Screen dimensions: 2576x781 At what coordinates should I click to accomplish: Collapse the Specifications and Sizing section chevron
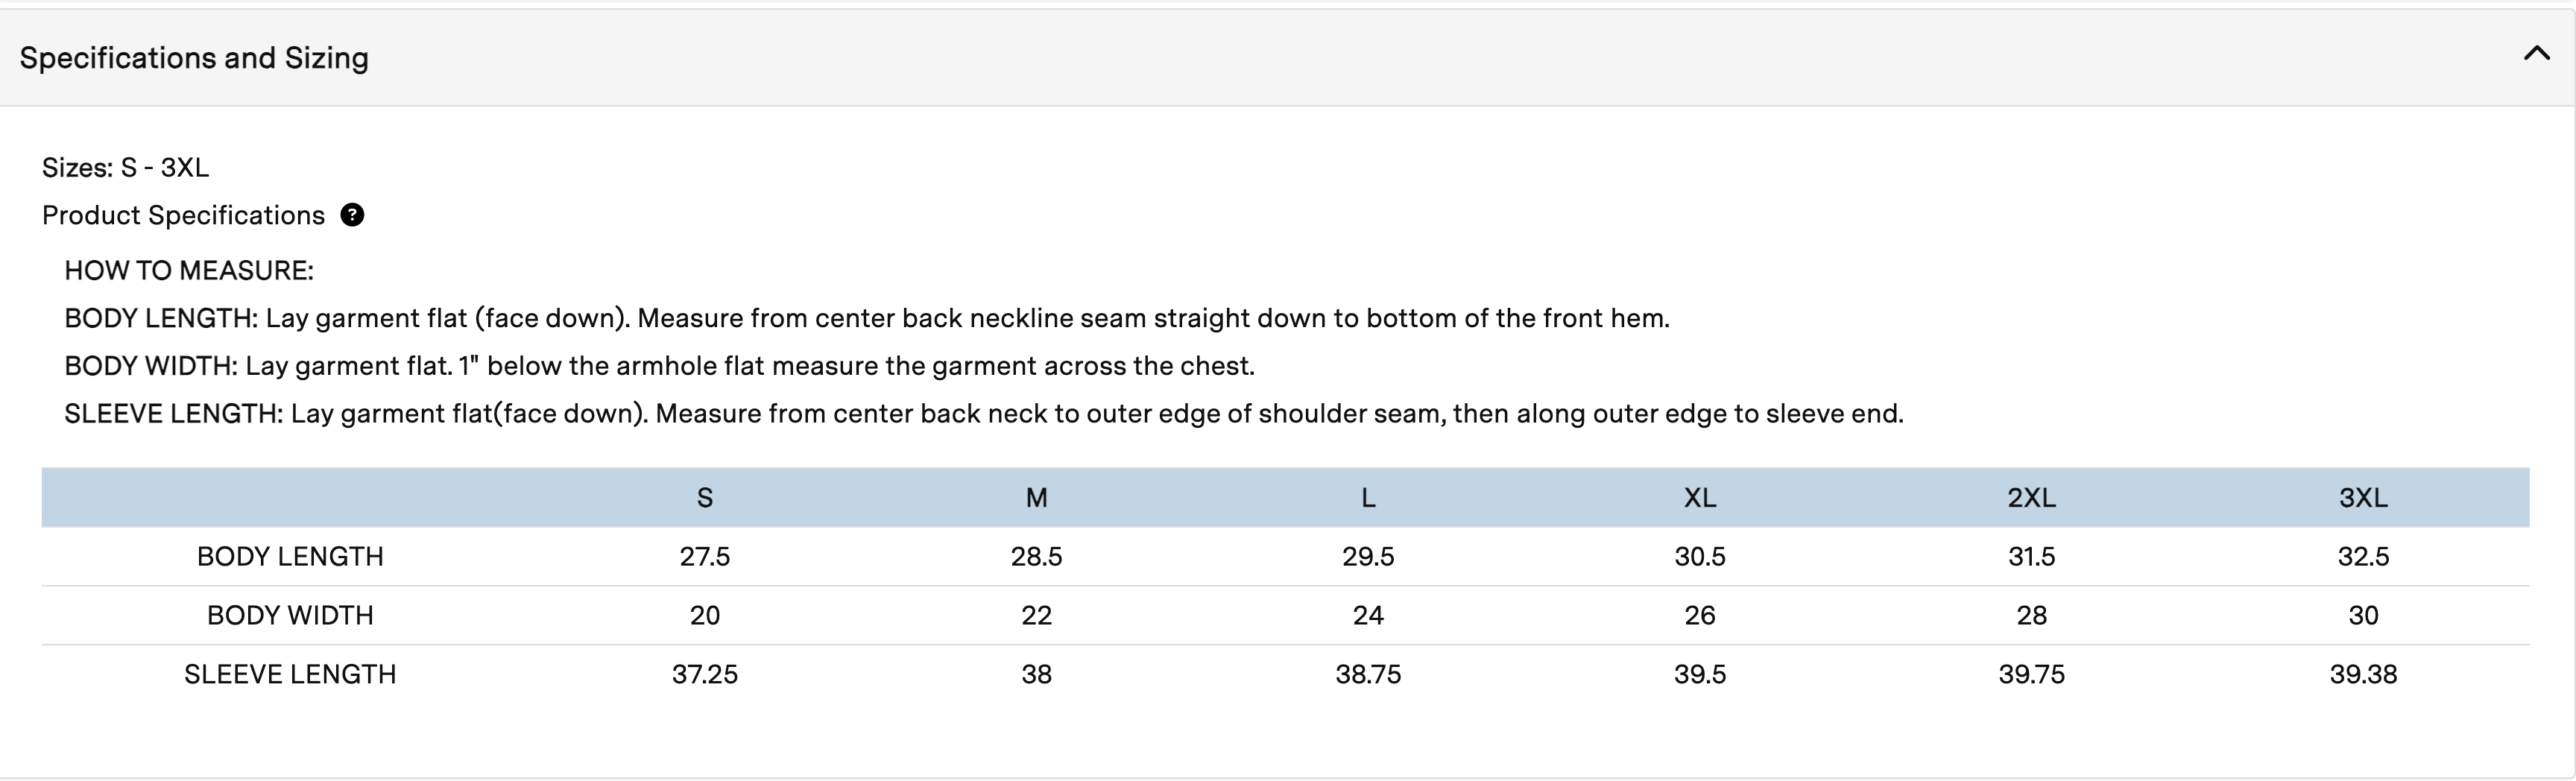tap(2536, 54)
